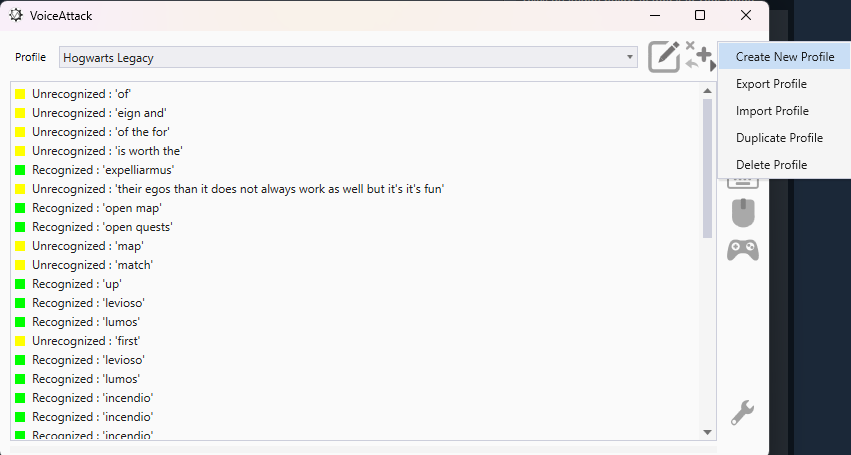
Task: Select Duplicate Profile option
Action: (x=779, y=138)
